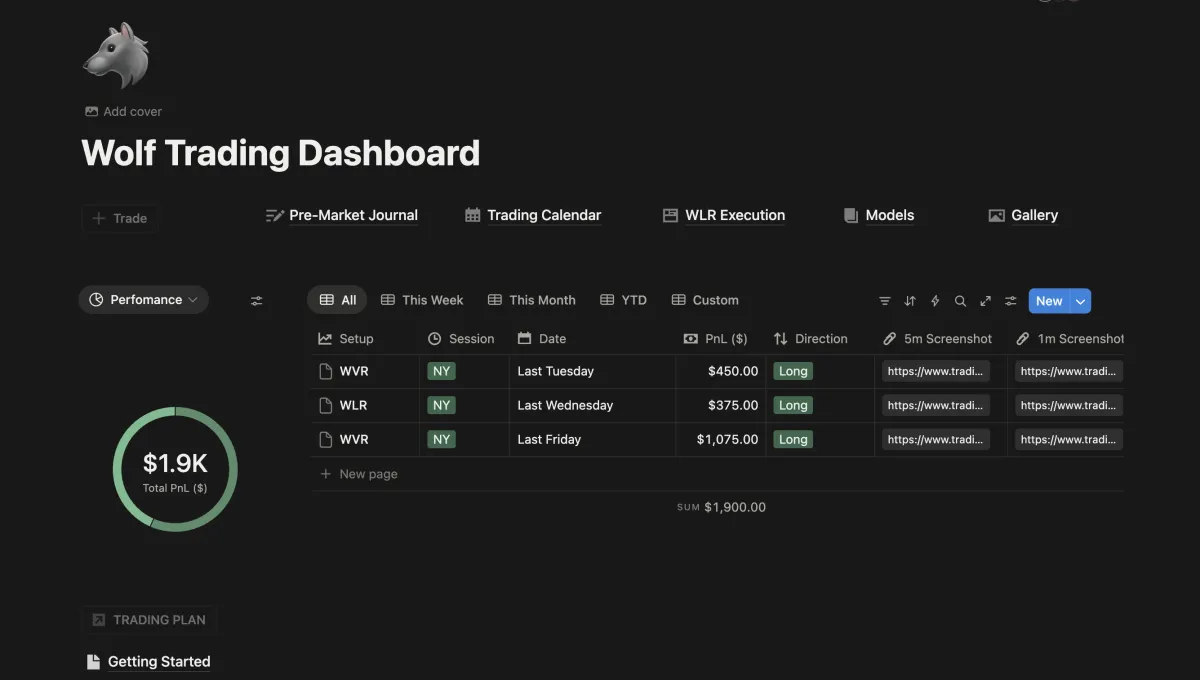
Task: Open the Perfomance view dropdown
Action: coord(144,300)
